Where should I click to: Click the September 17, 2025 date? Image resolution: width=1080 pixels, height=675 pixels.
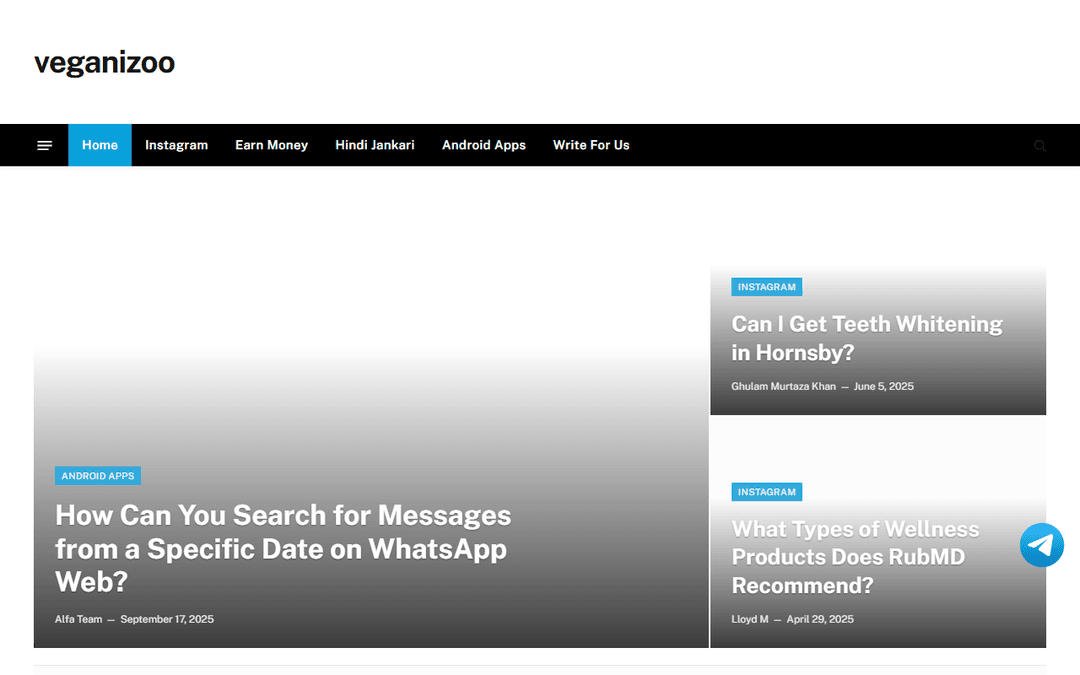click(x=167, y=619)
